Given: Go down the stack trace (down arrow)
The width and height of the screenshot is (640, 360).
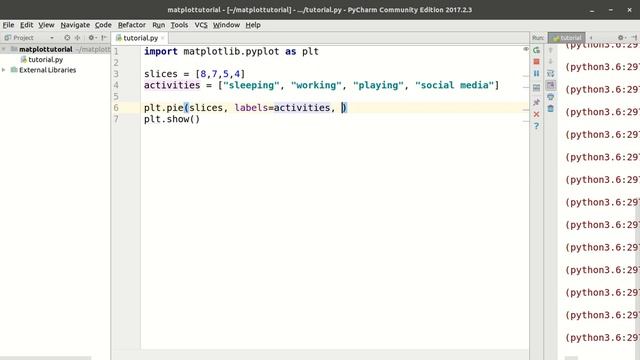Looking at the screenshot, I should point(551,62).
